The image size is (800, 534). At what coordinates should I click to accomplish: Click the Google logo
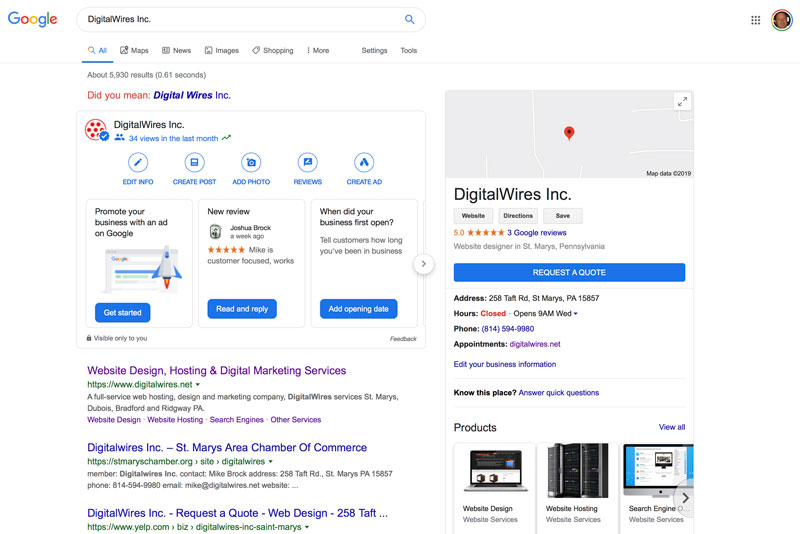coord(32,19)
